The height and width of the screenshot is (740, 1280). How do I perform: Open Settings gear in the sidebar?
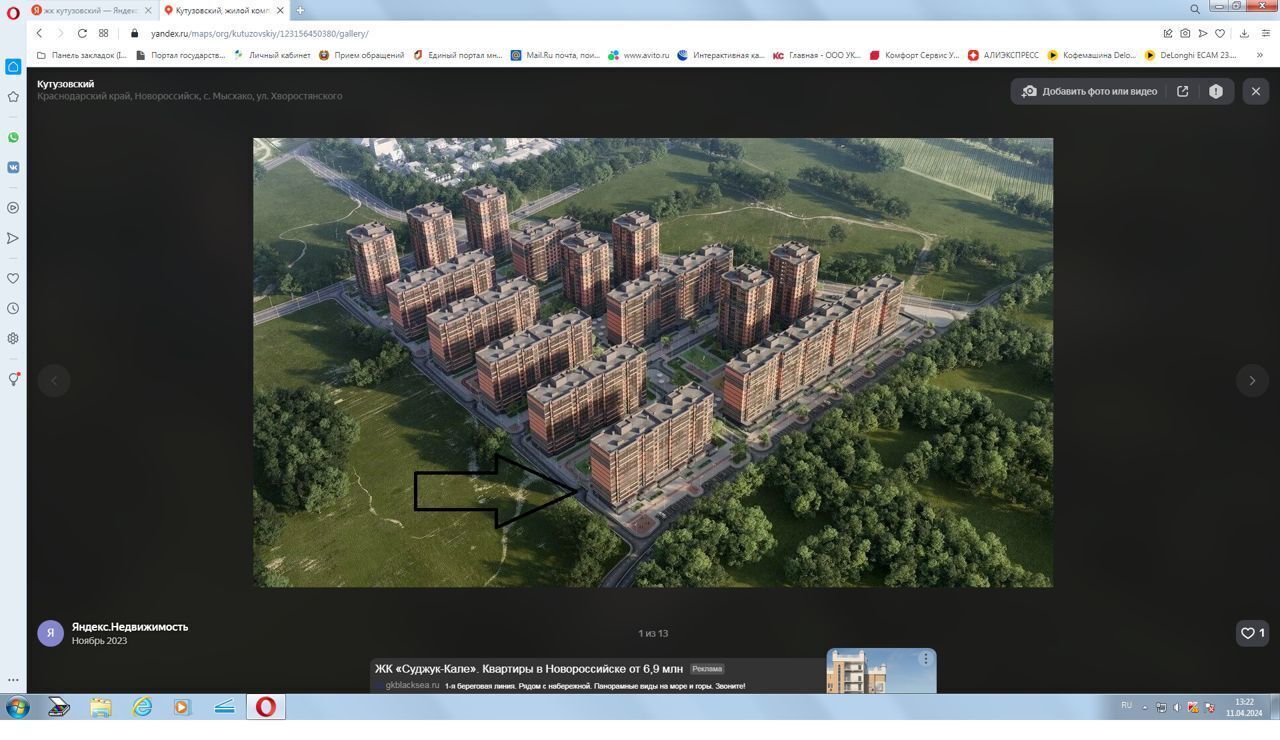click(x=13, y=338)
